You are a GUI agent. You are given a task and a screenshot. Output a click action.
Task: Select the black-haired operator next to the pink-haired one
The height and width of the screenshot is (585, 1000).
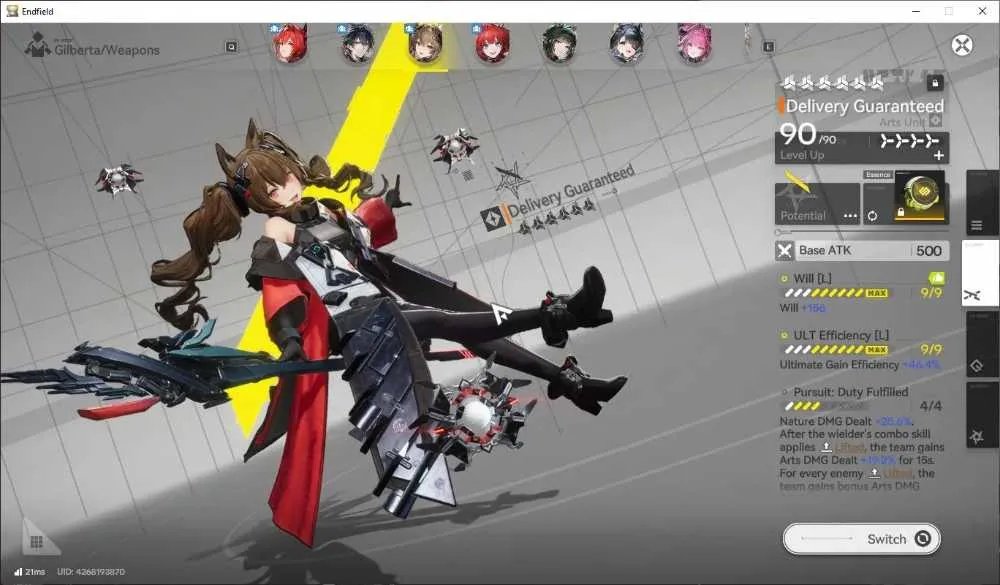[627, 43]
